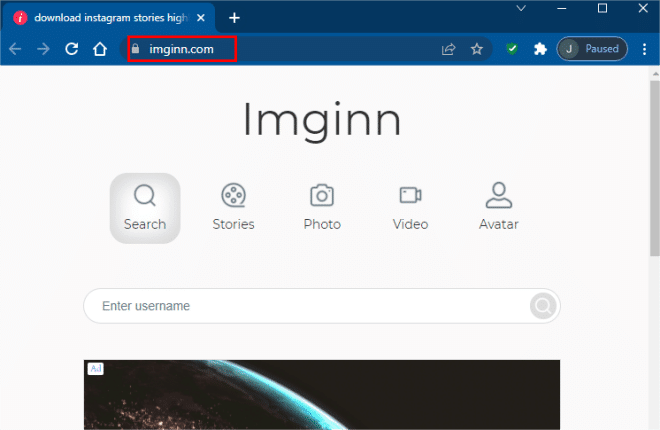This screenshot has width=660, height=430.
Task: Open the Extensions puzzle menu
Action: (x=540, y=49)
